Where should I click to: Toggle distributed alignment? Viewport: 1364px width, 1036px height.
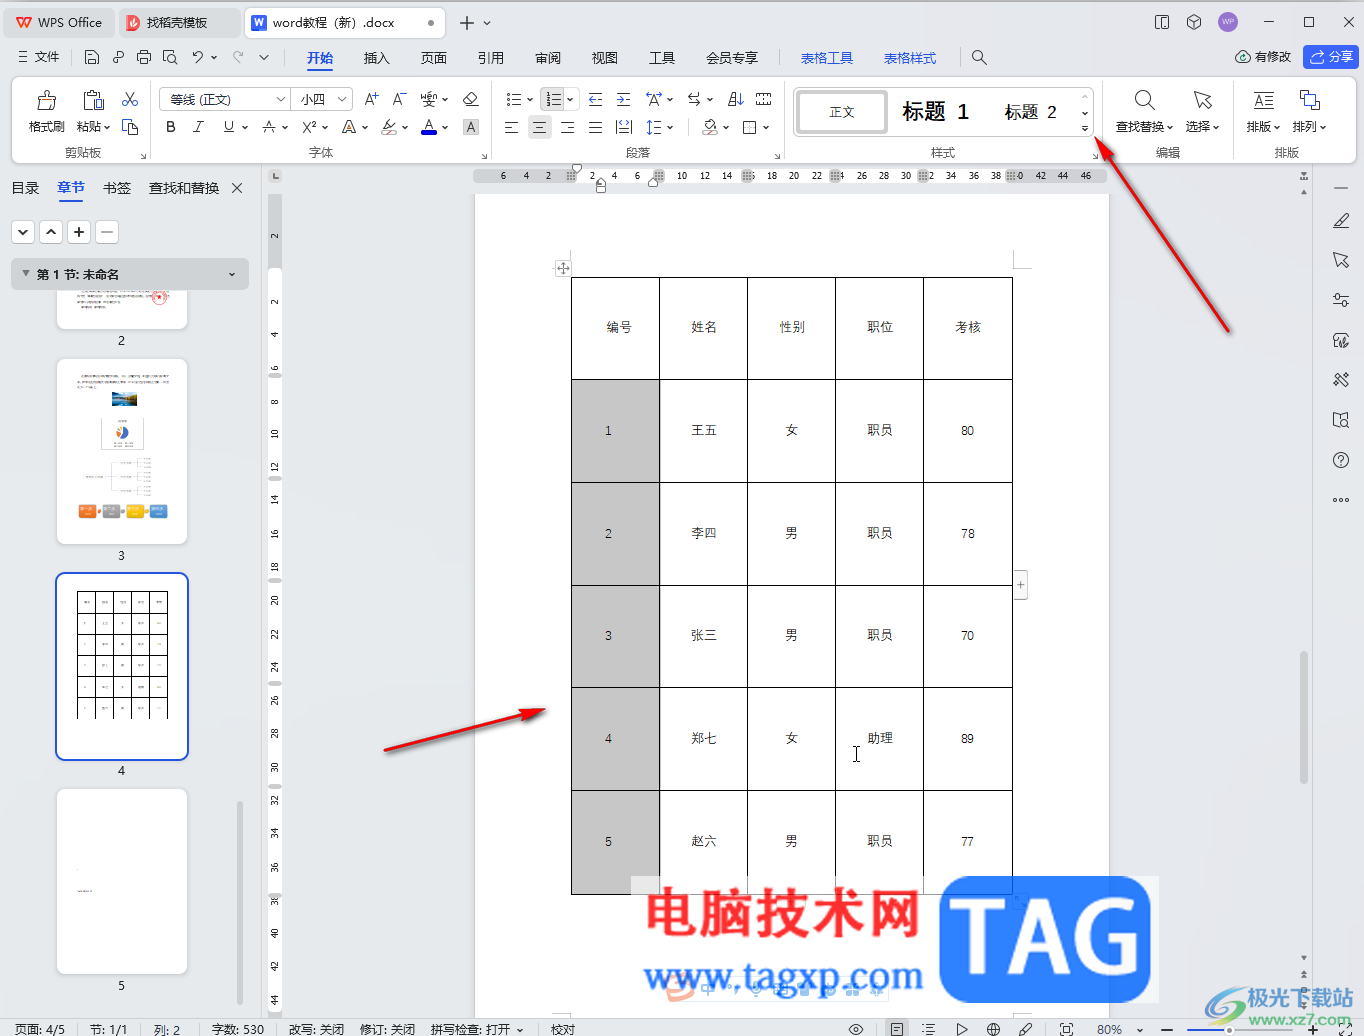(x=624, y=127)
